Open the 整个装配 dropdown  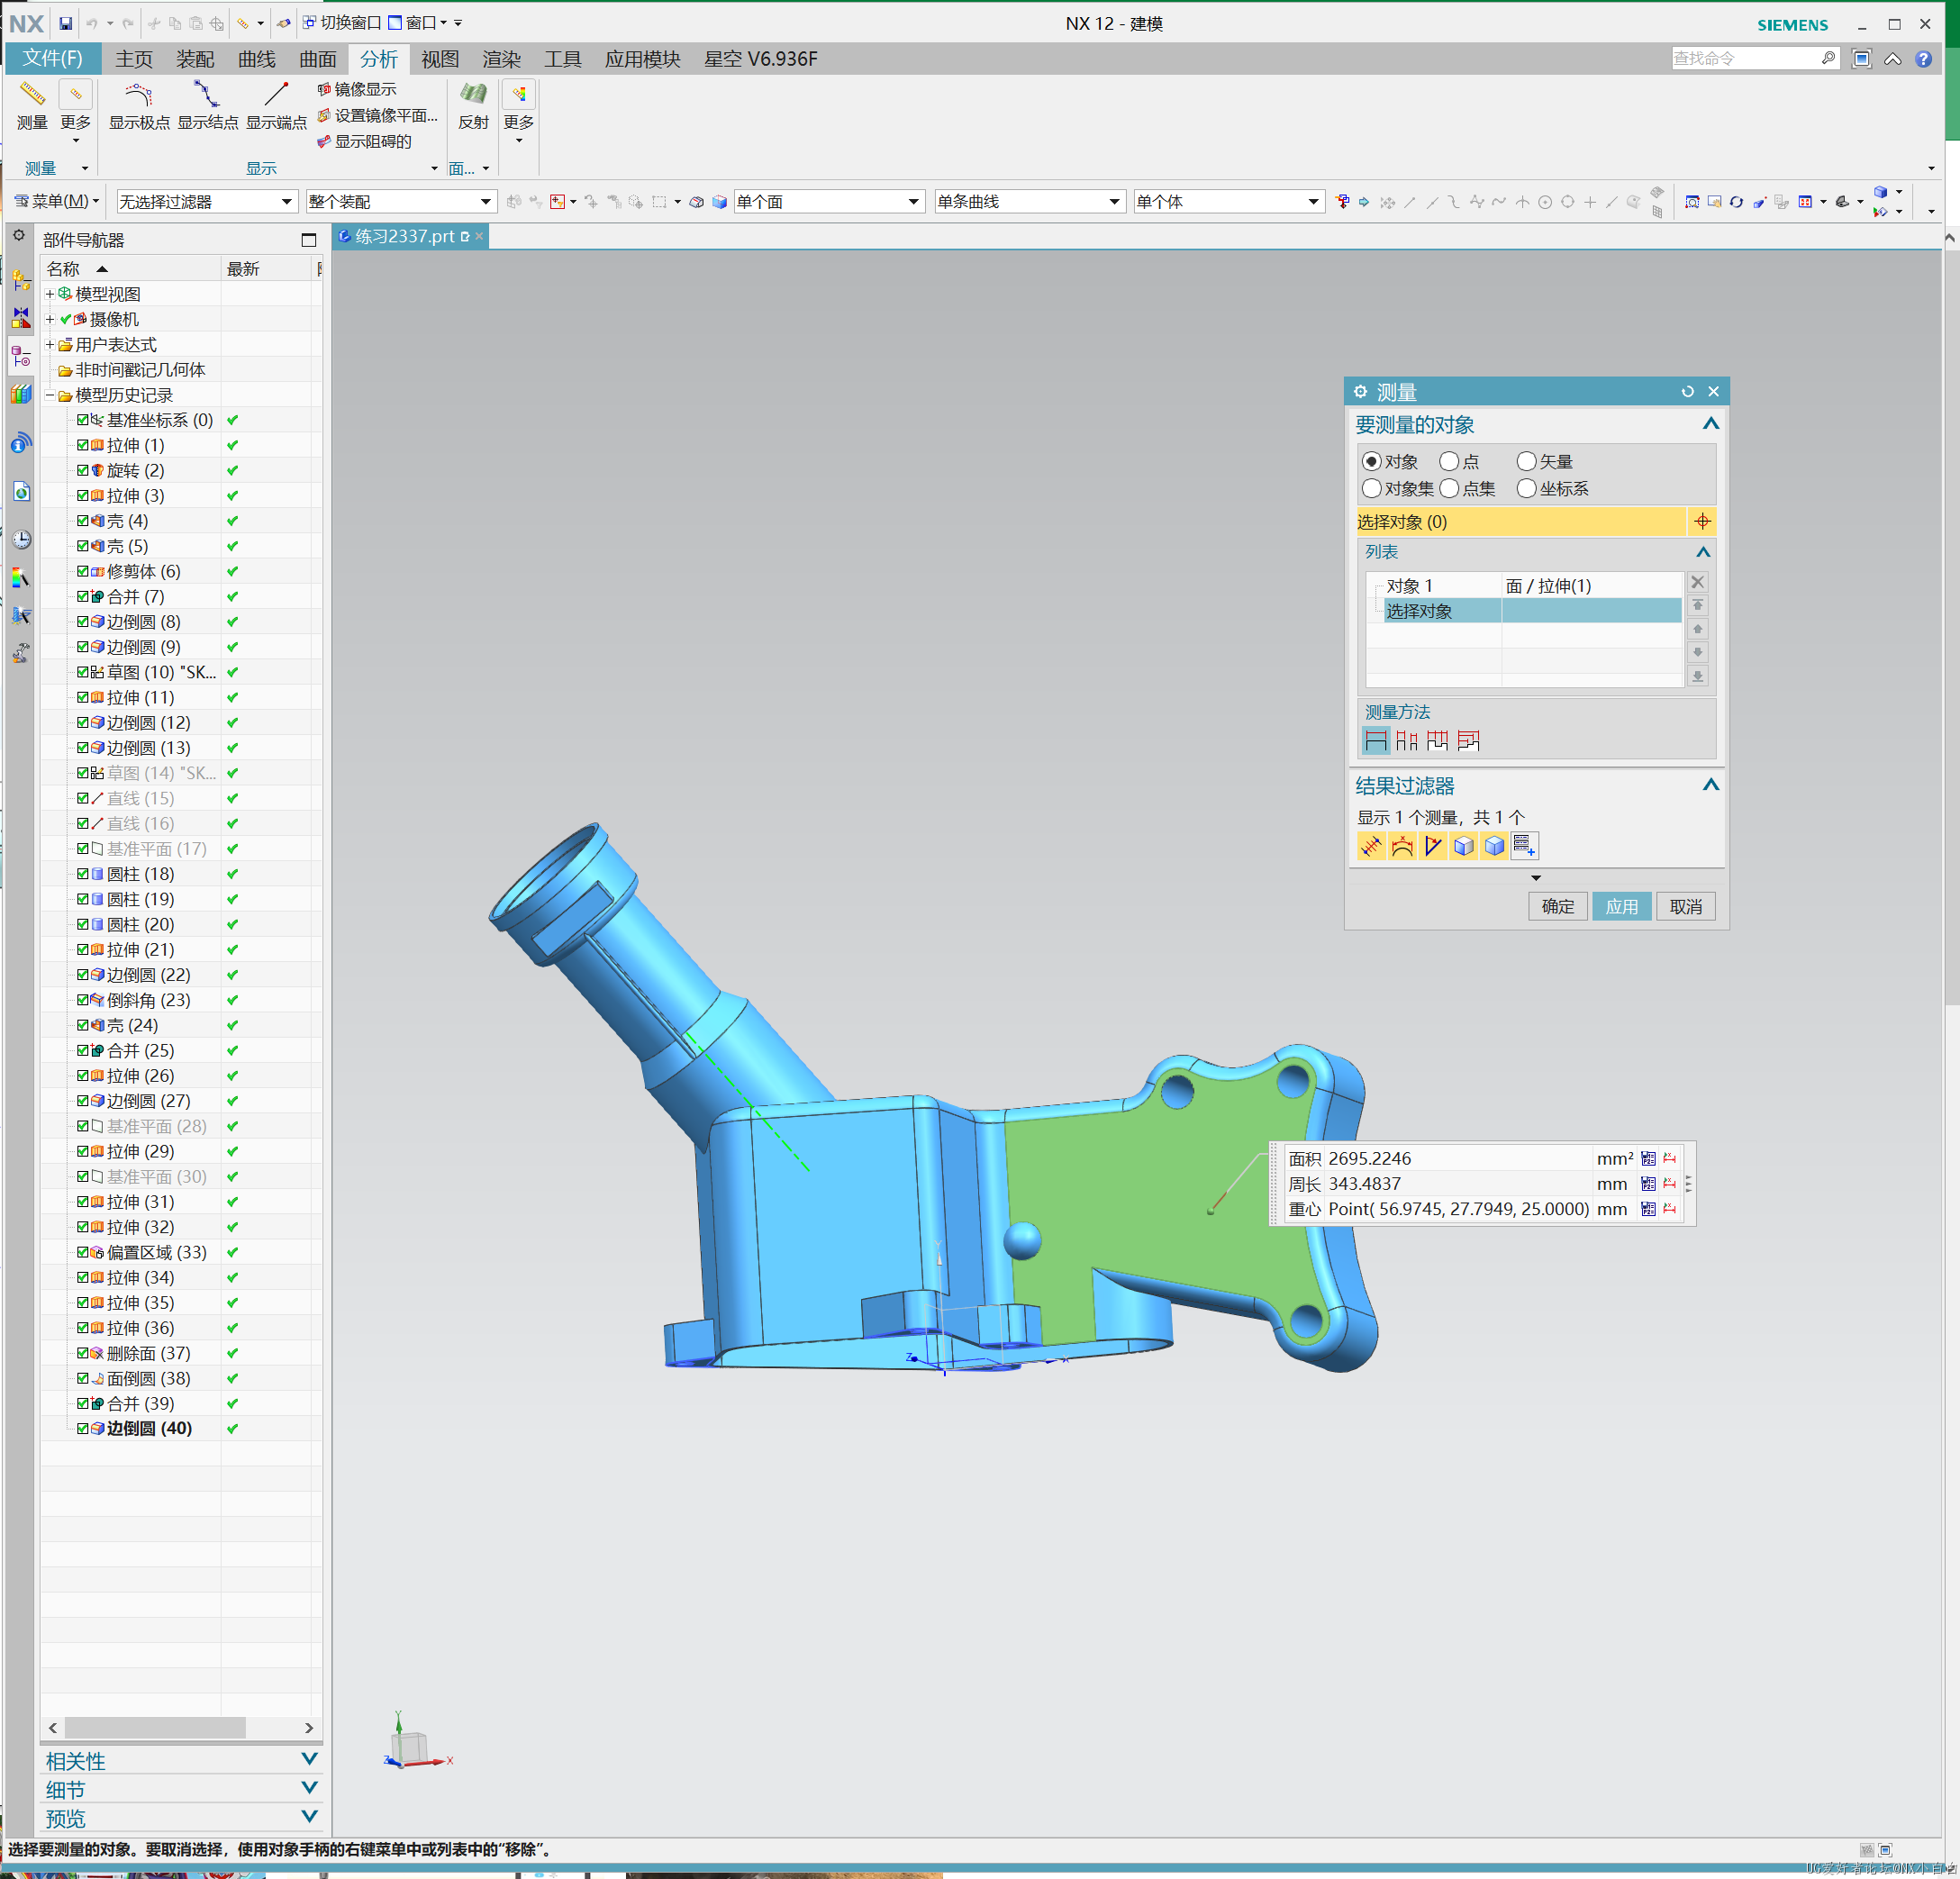(401, 202)
